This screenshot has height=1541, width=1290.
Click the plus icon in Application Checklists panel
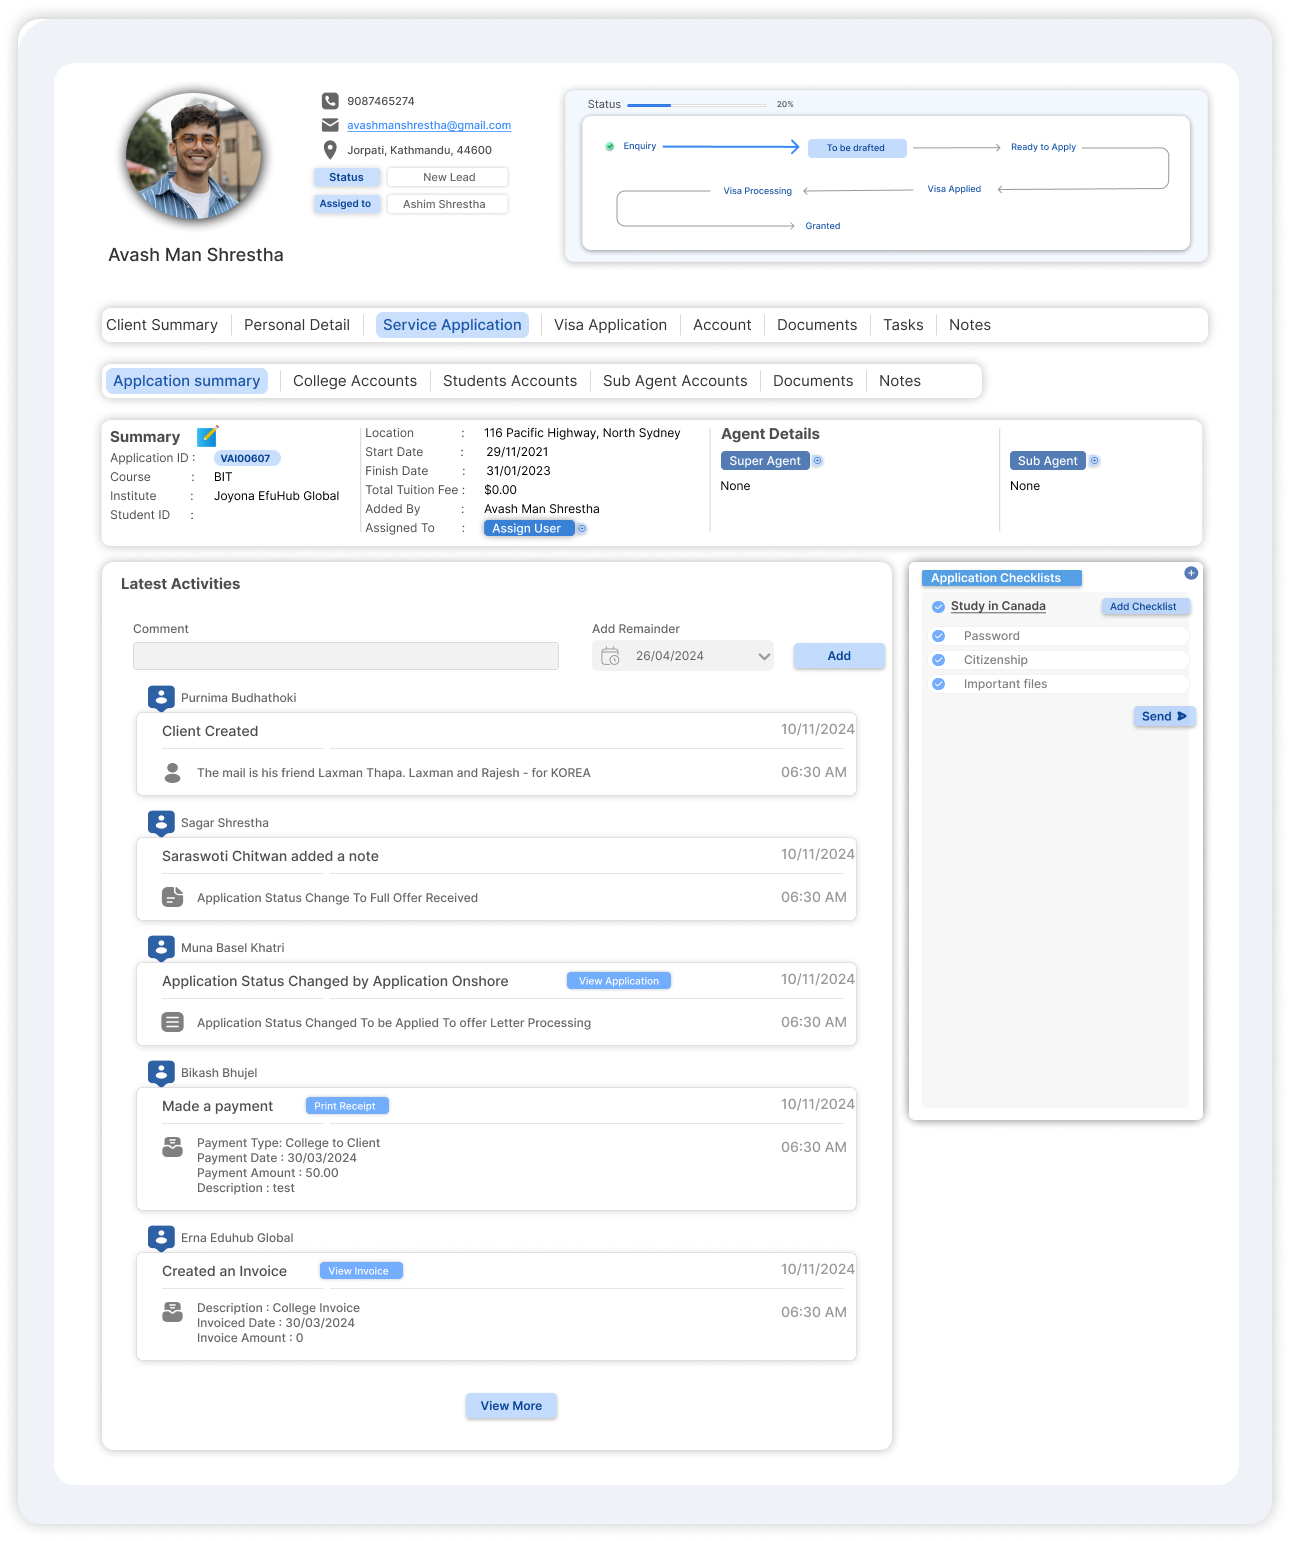(x=1191, y=573)
